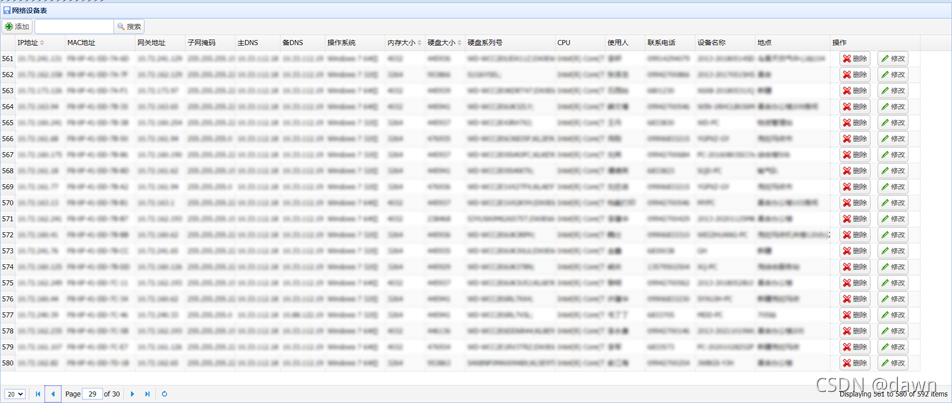Select row number 570 cell
The width and height of the screenshot is (952, 403).
8,202
